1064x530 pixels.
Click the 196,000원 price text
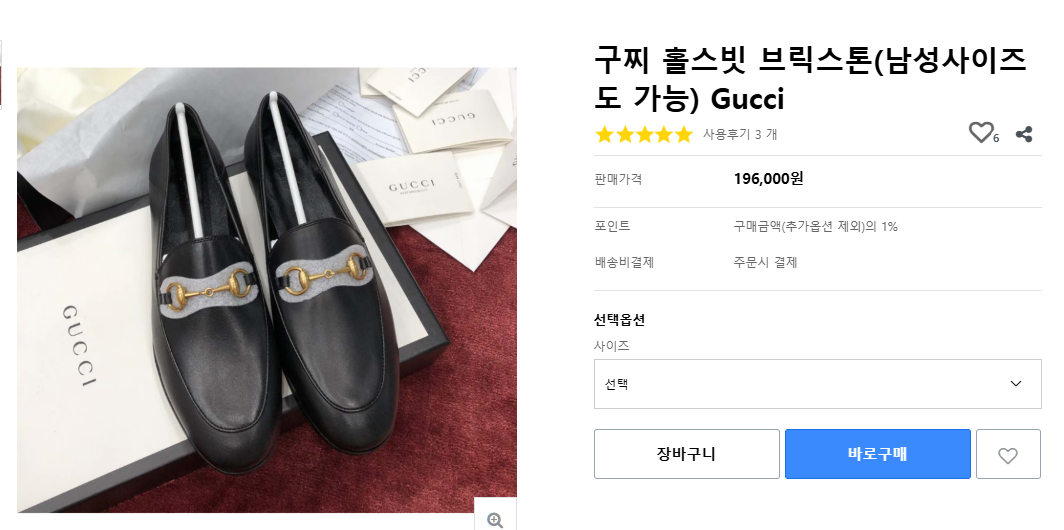pos(768,179)
